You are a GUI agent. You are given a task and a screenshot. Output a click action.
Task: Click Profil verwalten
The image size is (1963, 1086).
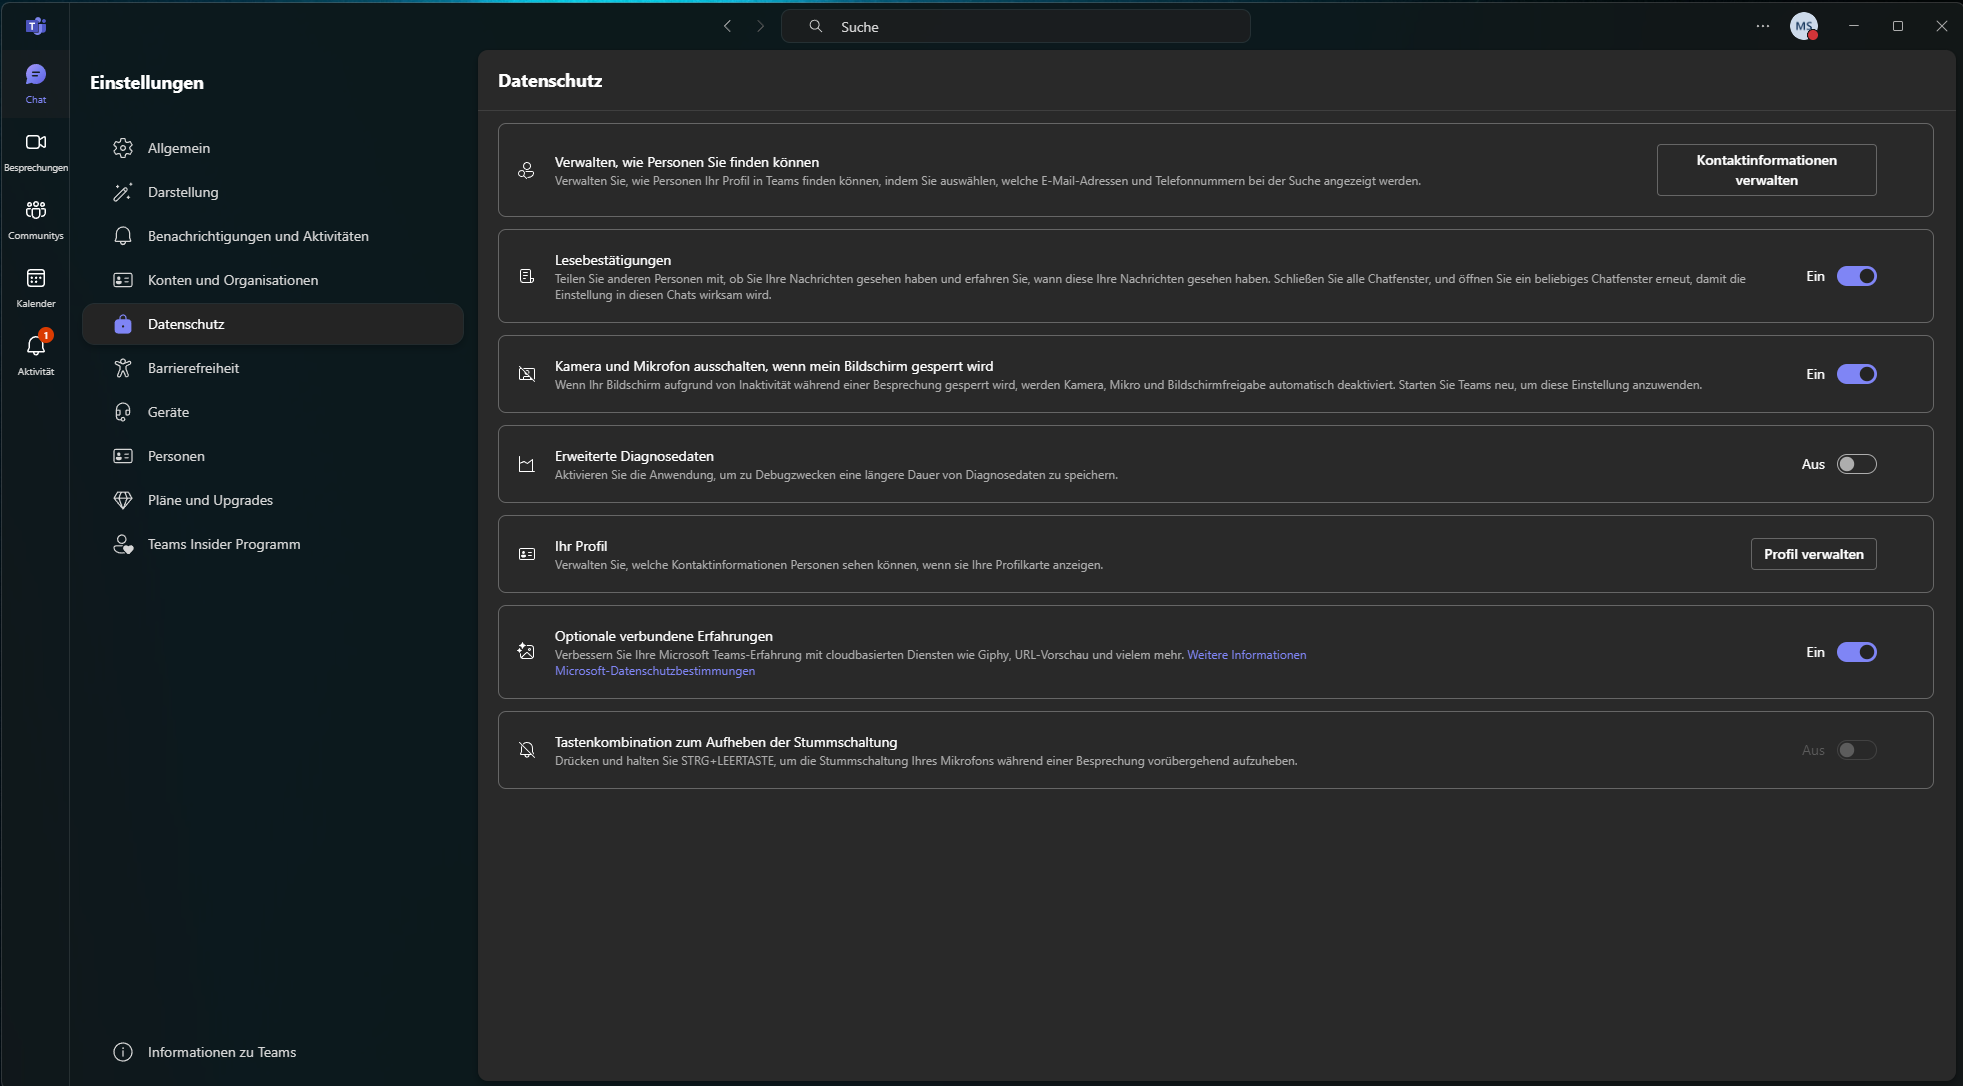click(1812, 553)
